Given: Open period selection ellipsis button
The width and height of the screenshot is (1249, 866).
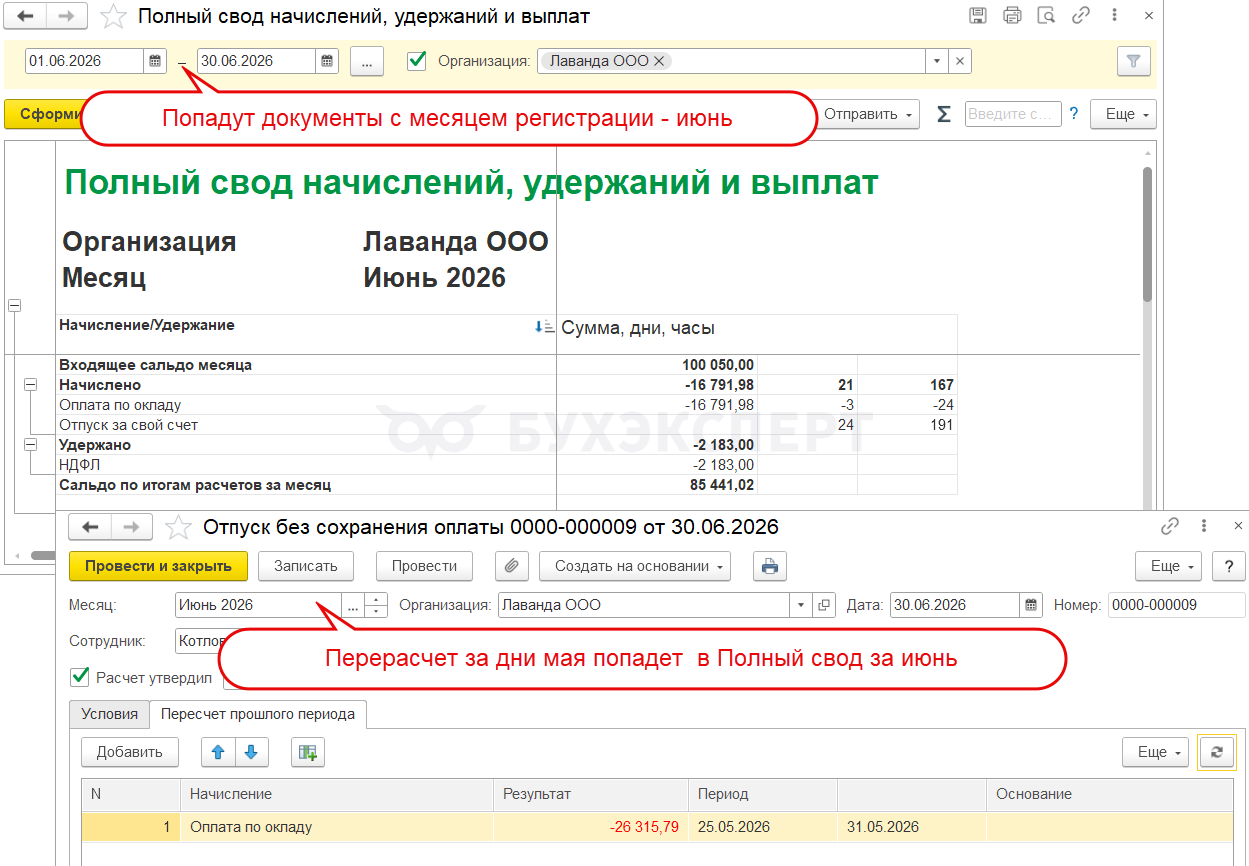Looking at the screenshot, I should pos(367,61).
